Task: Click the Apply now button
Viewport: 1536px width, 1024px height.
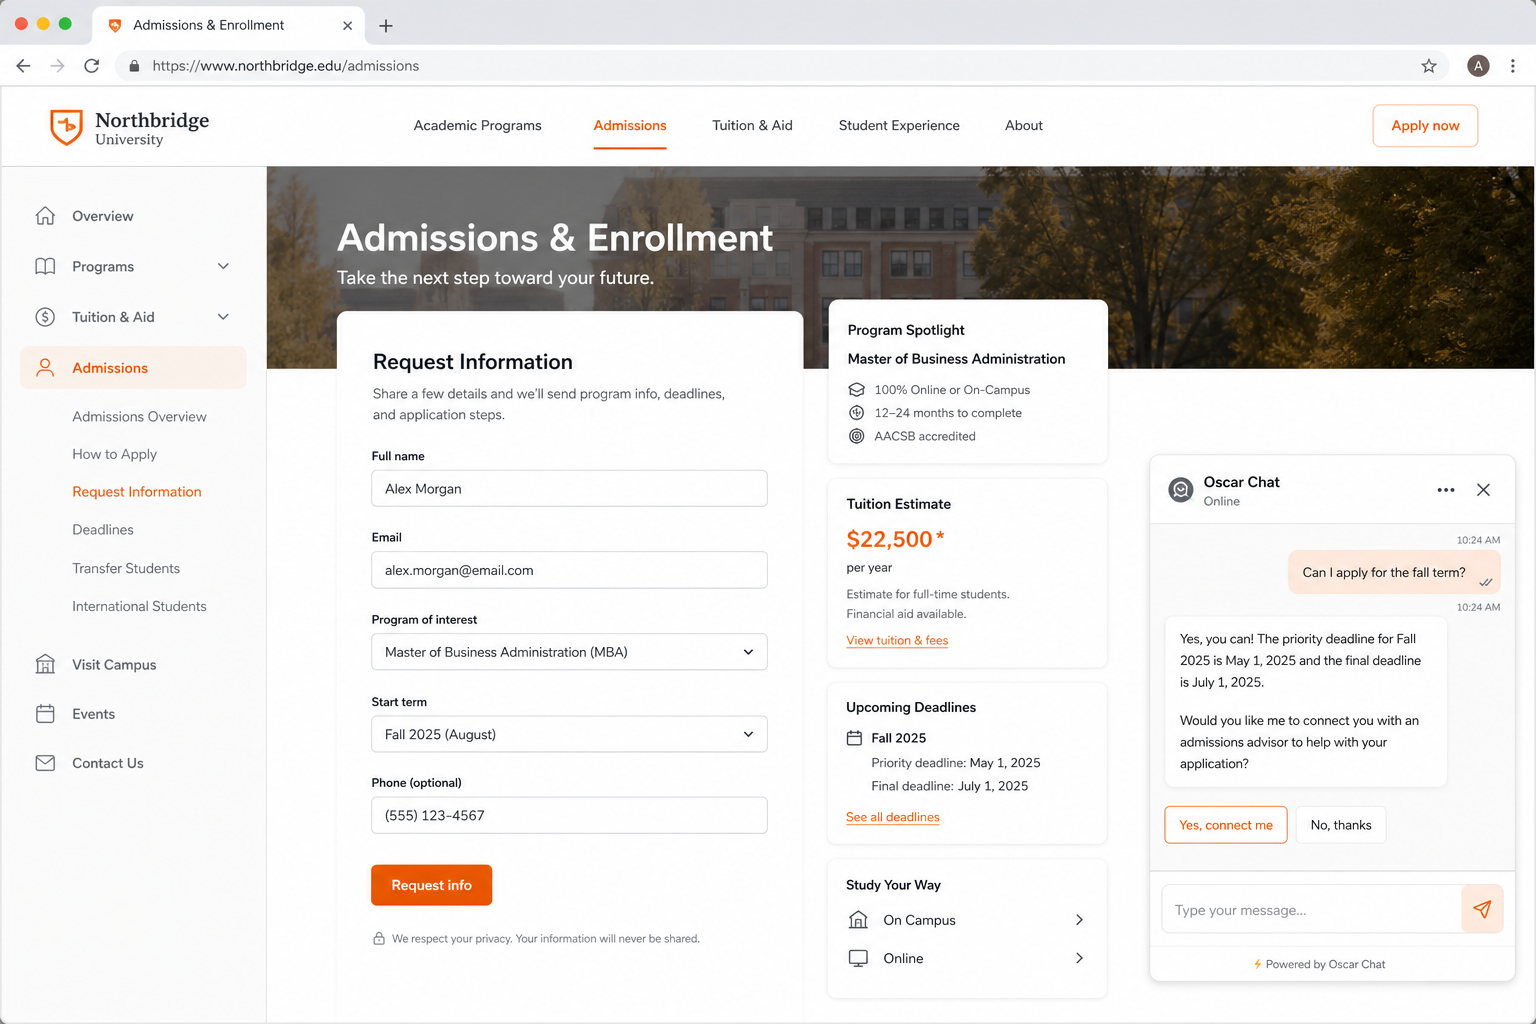Action: pos(1425,126)
